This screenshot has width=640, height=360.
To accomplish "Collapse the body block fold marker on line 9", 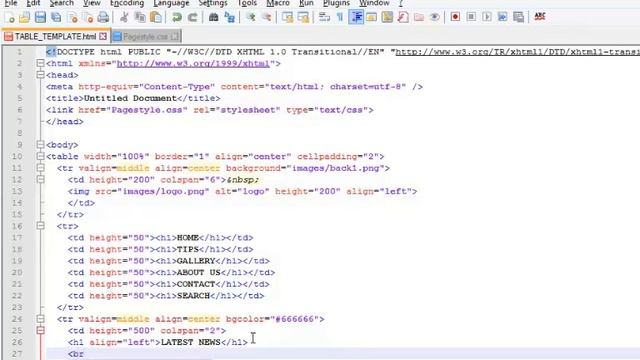I will tap(40, 144).
